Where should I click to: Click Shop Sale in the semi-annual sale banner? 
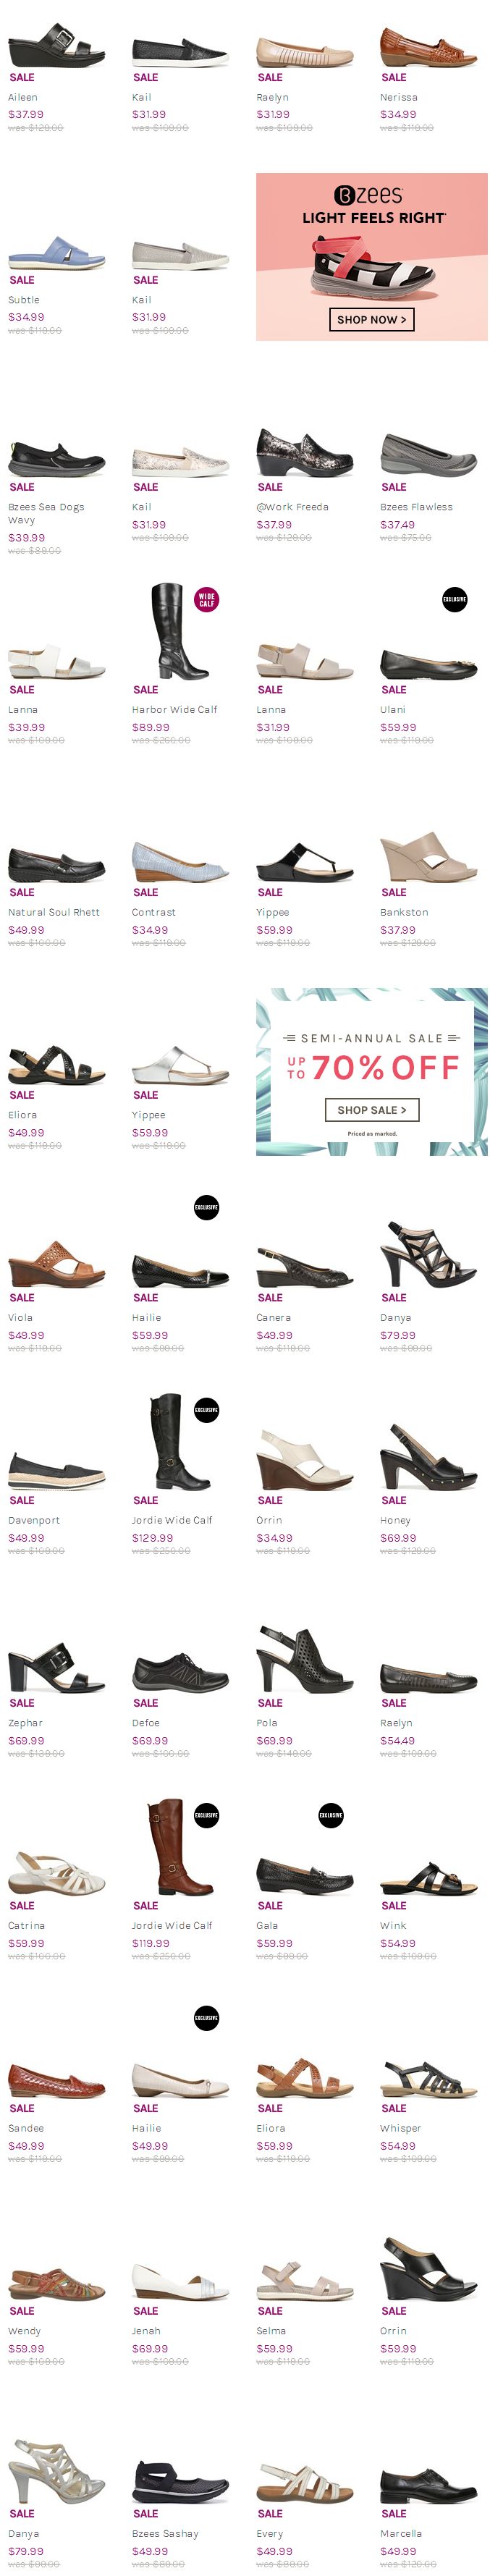371,1110
